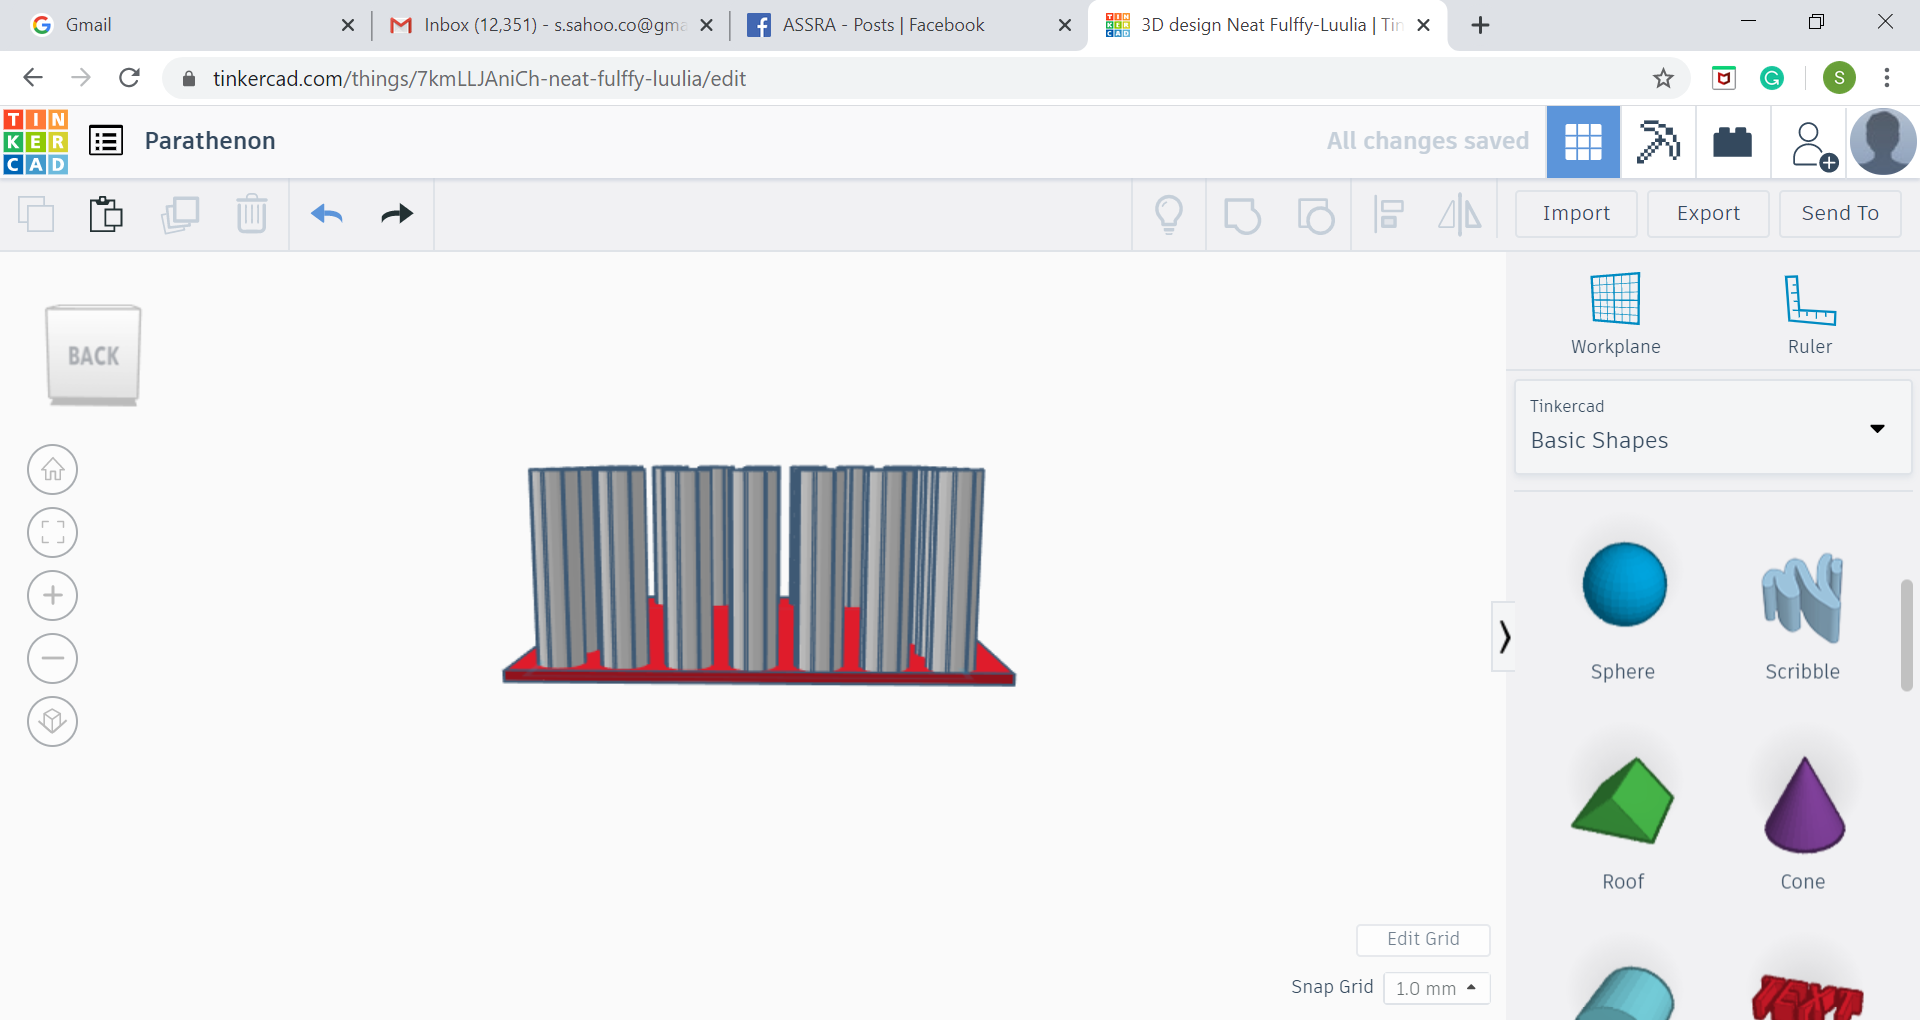Open the Flip tool
Image resolution: width=1920 pixels, height=1020 pixels.
click(1460, 214)
